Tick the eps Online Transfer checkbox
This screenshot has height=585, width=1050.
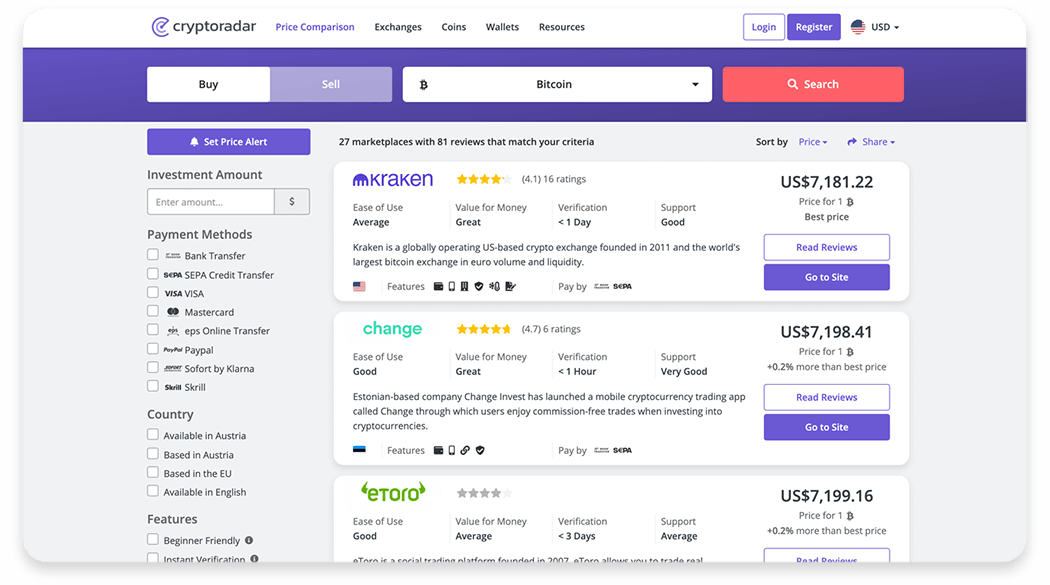[x=153, y=330]
